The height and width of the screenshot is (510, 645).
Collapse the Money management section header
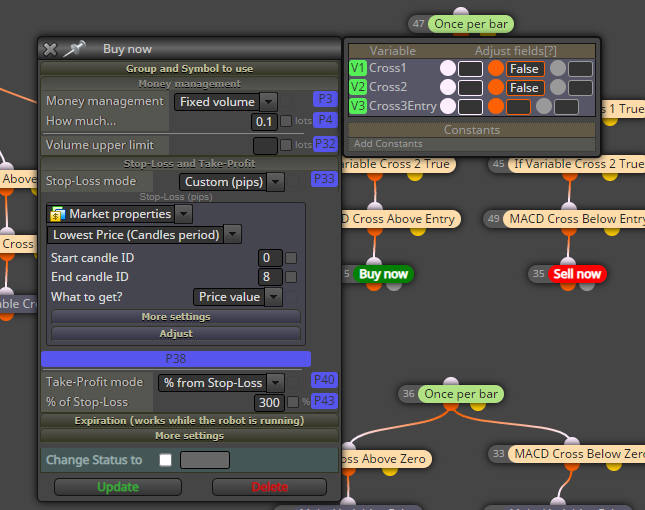[189, 84]
